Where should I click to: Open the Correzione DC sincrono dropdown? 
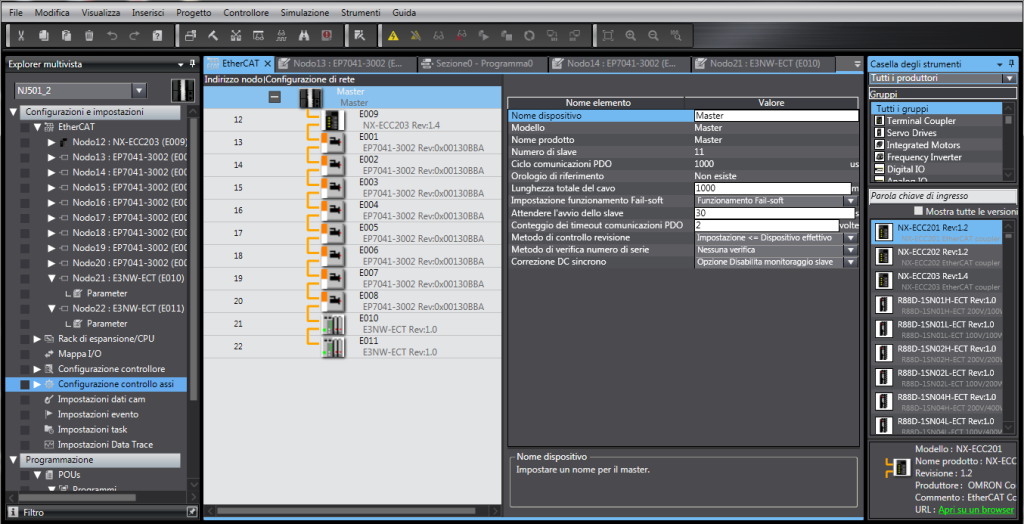(850, 262)
